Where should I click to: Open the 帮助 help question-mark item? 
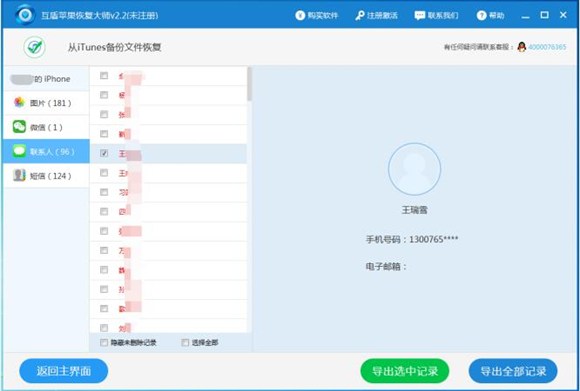pyautogui.click(x=490, y=15)
